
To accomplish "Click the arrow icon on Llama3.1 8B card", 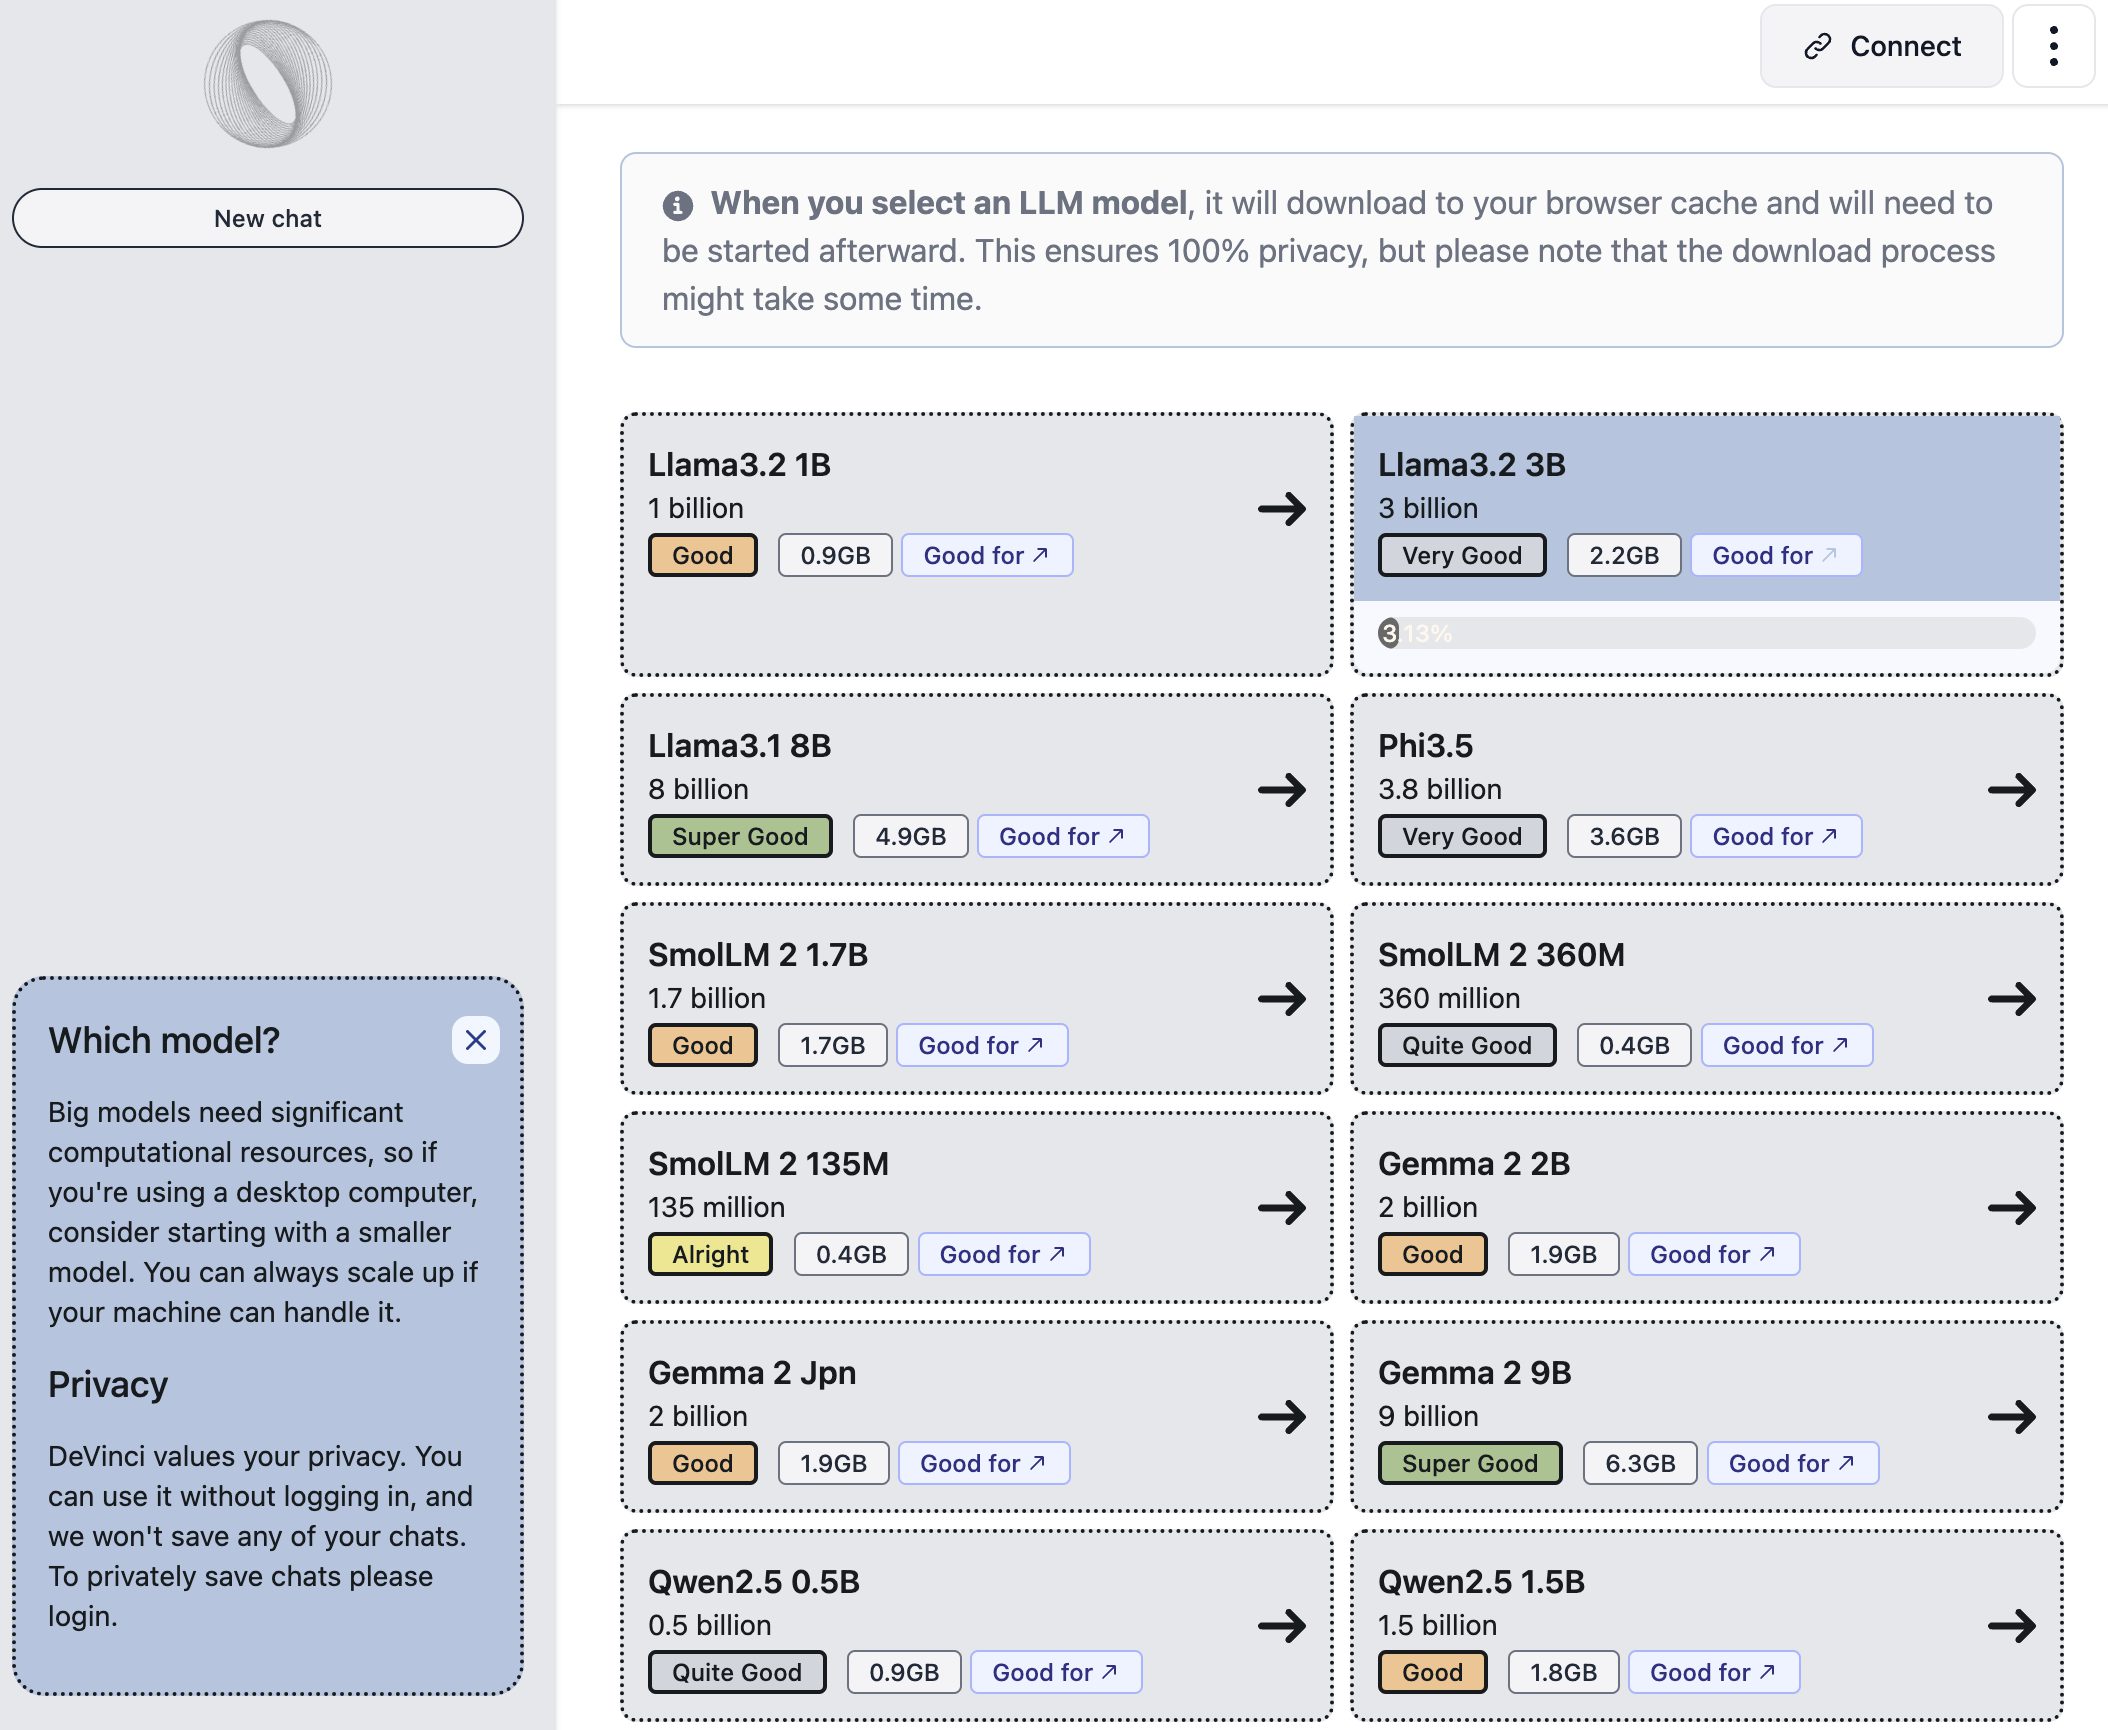I will 1281,790.
